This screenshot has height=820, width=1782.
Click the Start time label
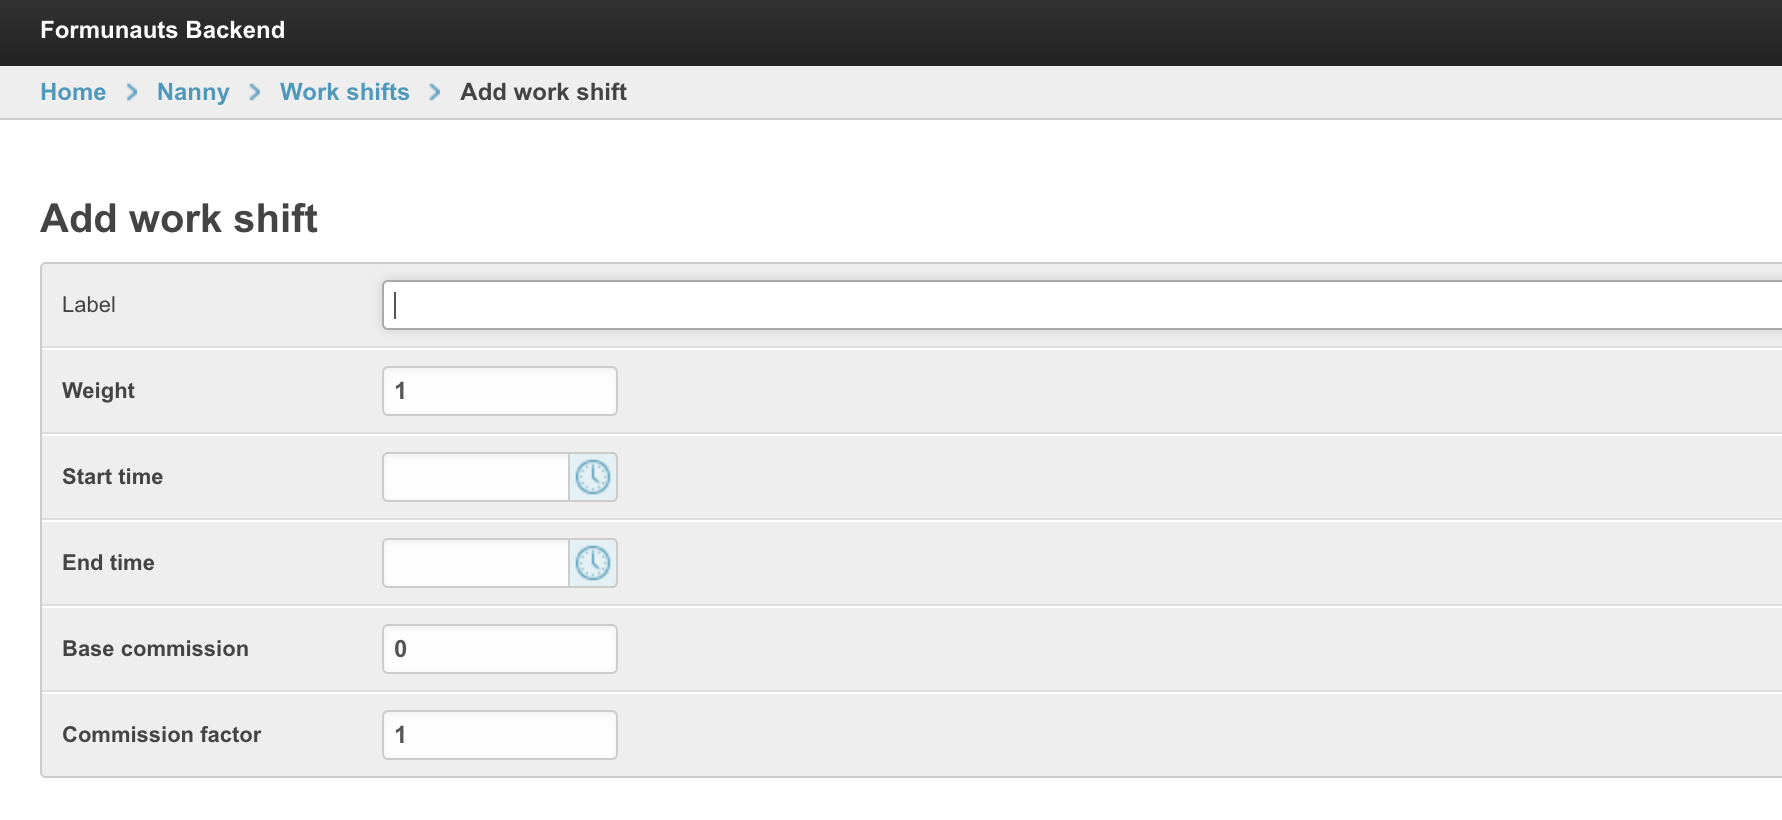[112, 477]
